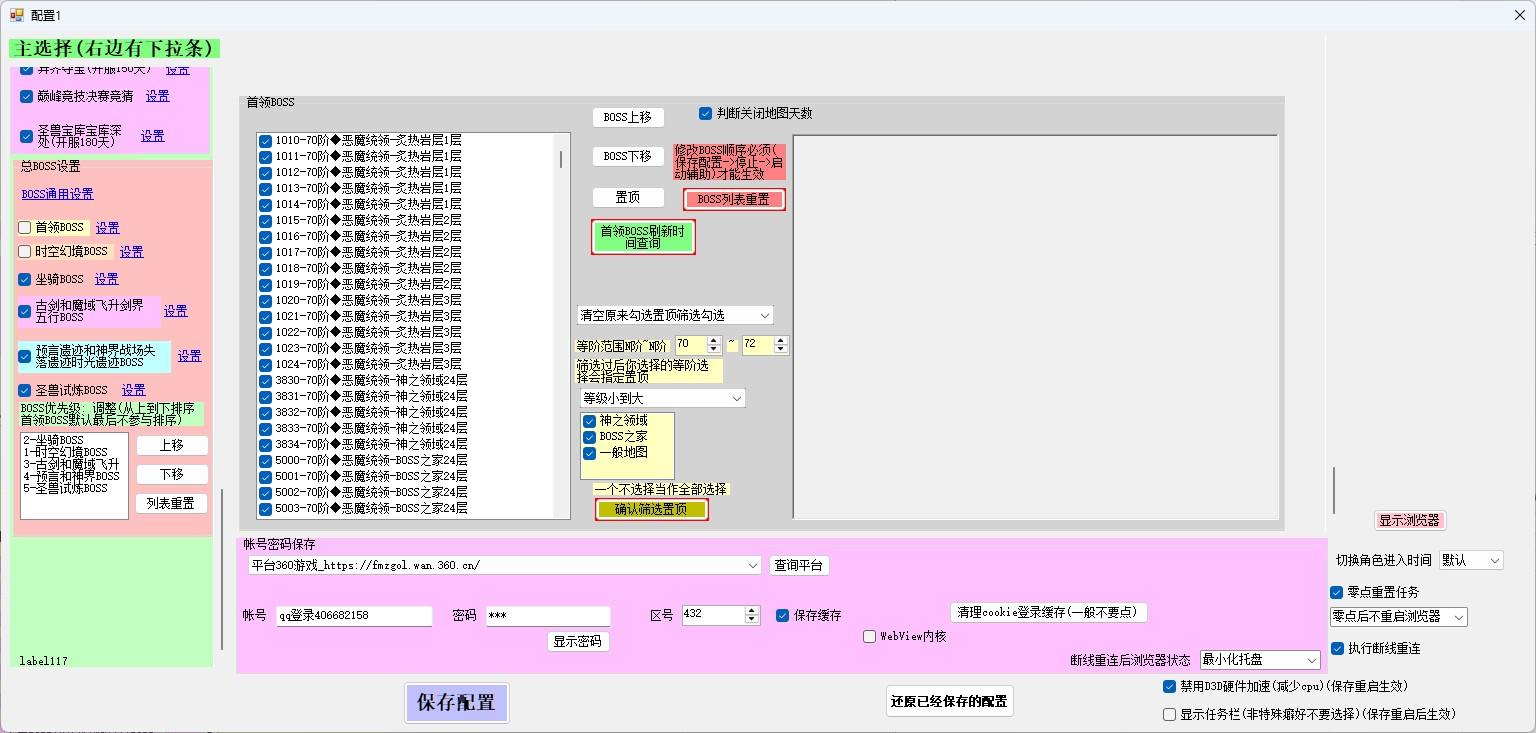
Task: Enable the 首领BOSS checkbox in the left panel
Action: [x=25, y=228]
